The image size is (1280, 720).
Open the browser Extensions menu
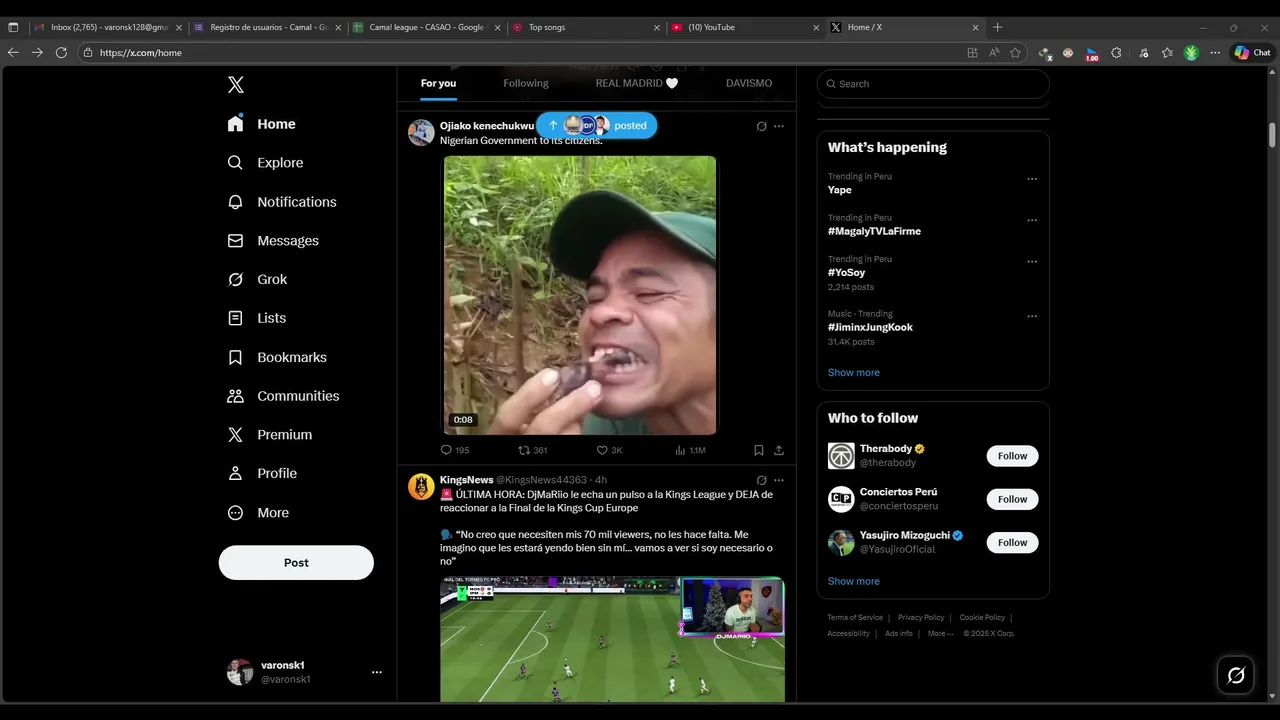1117,52
